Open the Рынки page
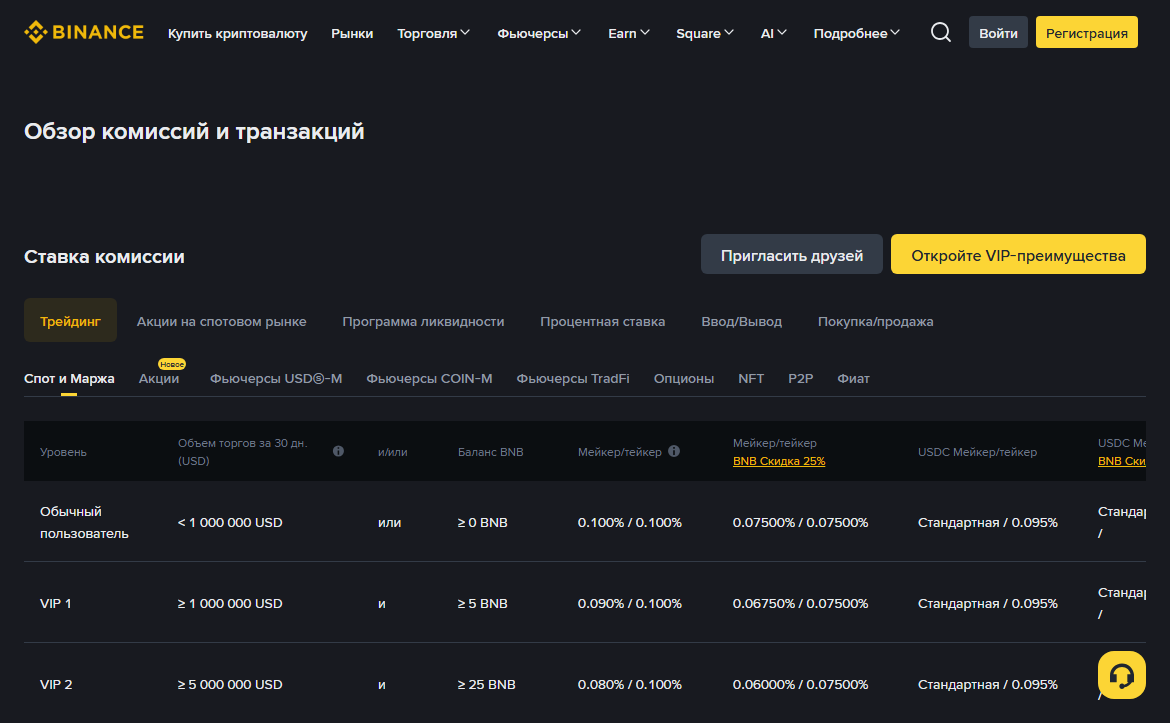 coord(352,33)
